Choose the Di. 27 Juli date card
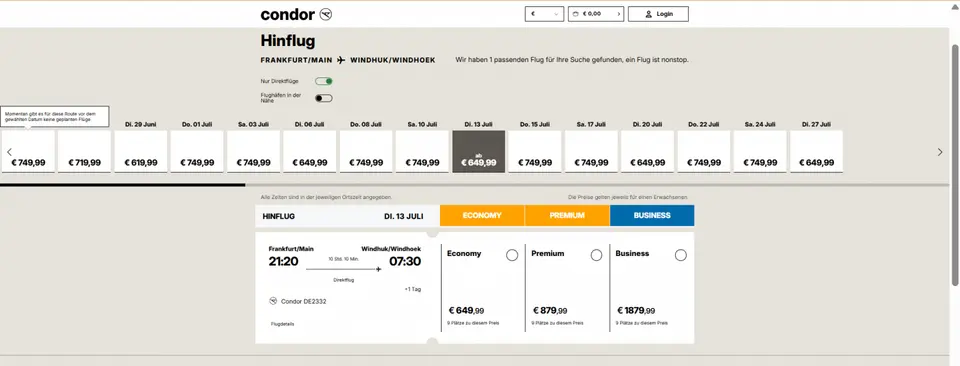 (817, 151)
